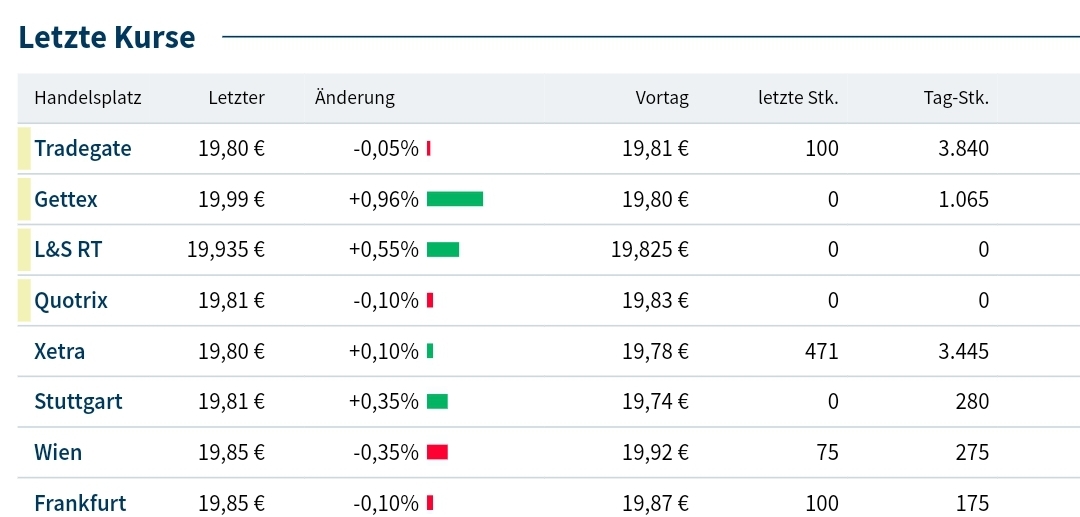Click the Letzter column header
1080x517 pixels.
point(236,98)
